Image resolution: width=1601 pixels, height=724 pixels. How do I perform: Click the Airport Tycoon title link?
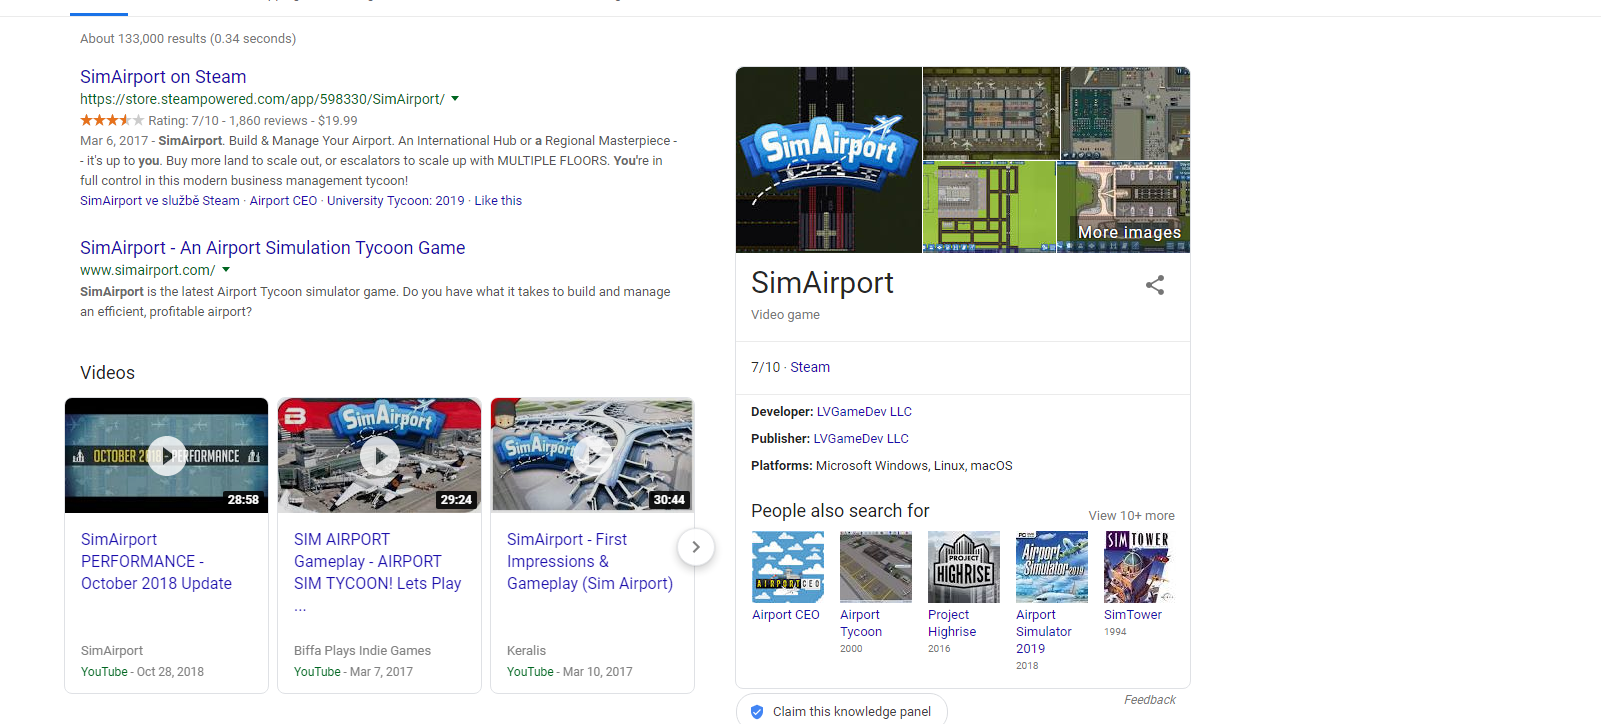861,624
